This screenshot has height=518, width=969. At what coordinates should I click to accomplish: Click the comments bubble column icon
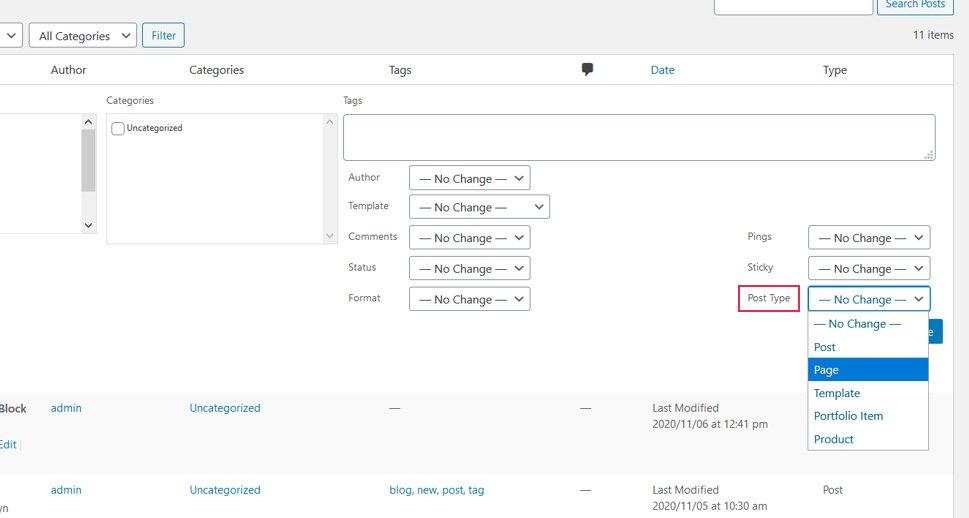[x=587, y=69]
